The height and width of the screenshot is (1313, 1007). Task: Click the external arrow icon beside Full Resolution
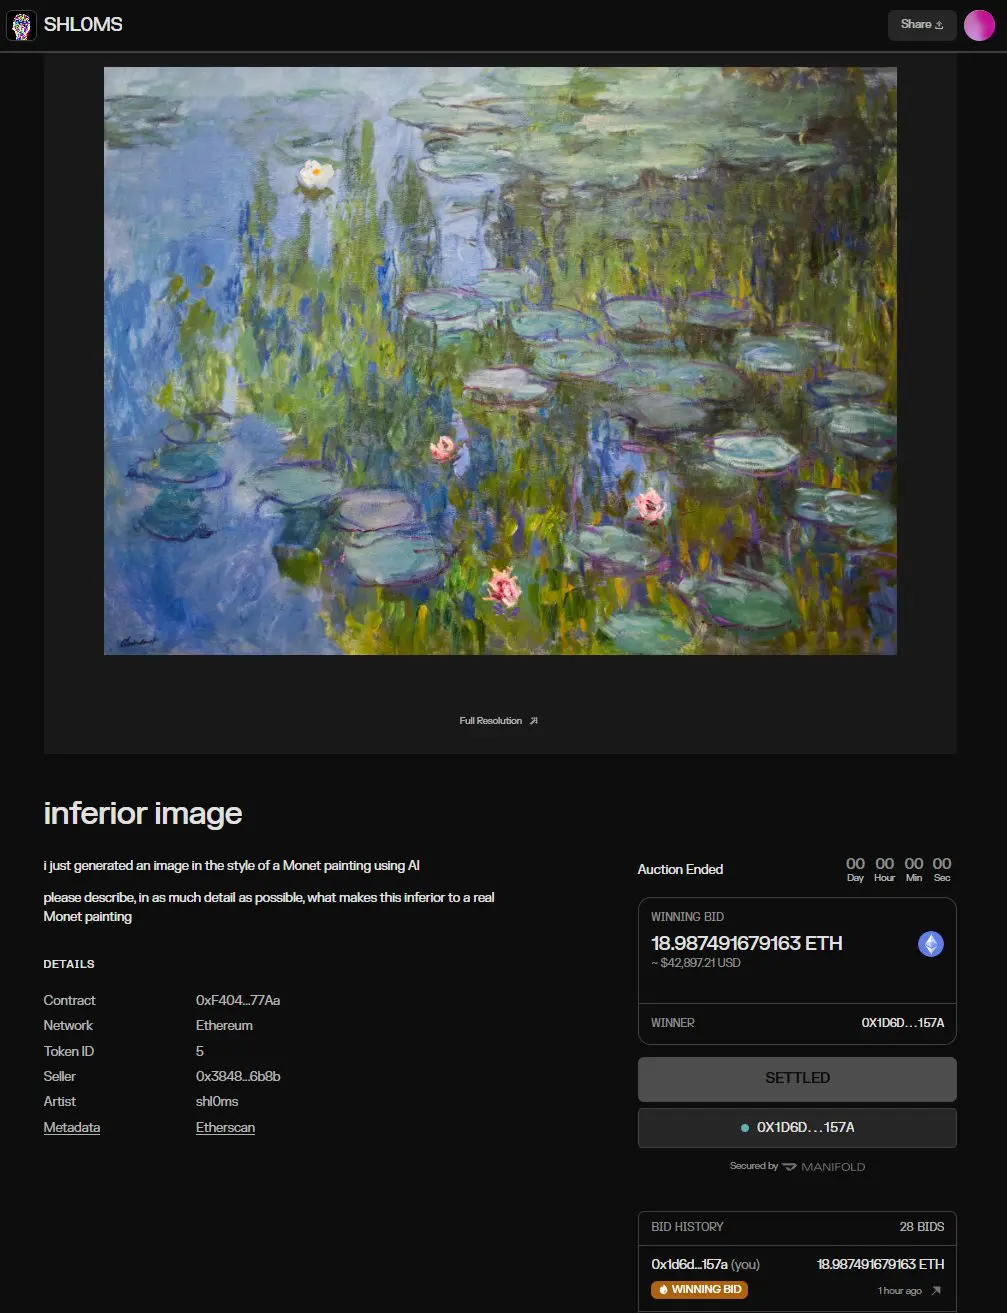click(x=533, y=720)
